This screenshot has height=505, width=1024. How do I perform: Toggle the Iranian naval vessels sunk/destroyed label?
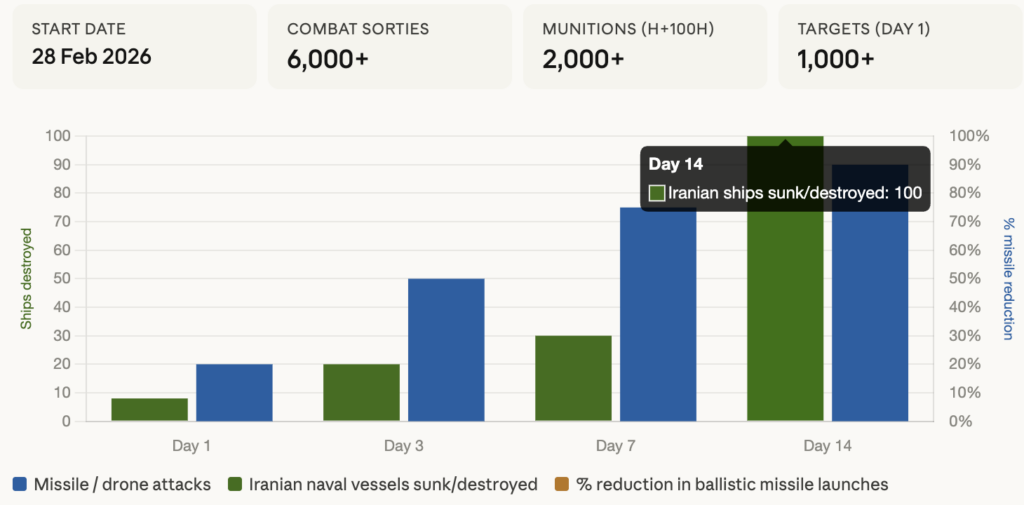(x=393, y=485)
